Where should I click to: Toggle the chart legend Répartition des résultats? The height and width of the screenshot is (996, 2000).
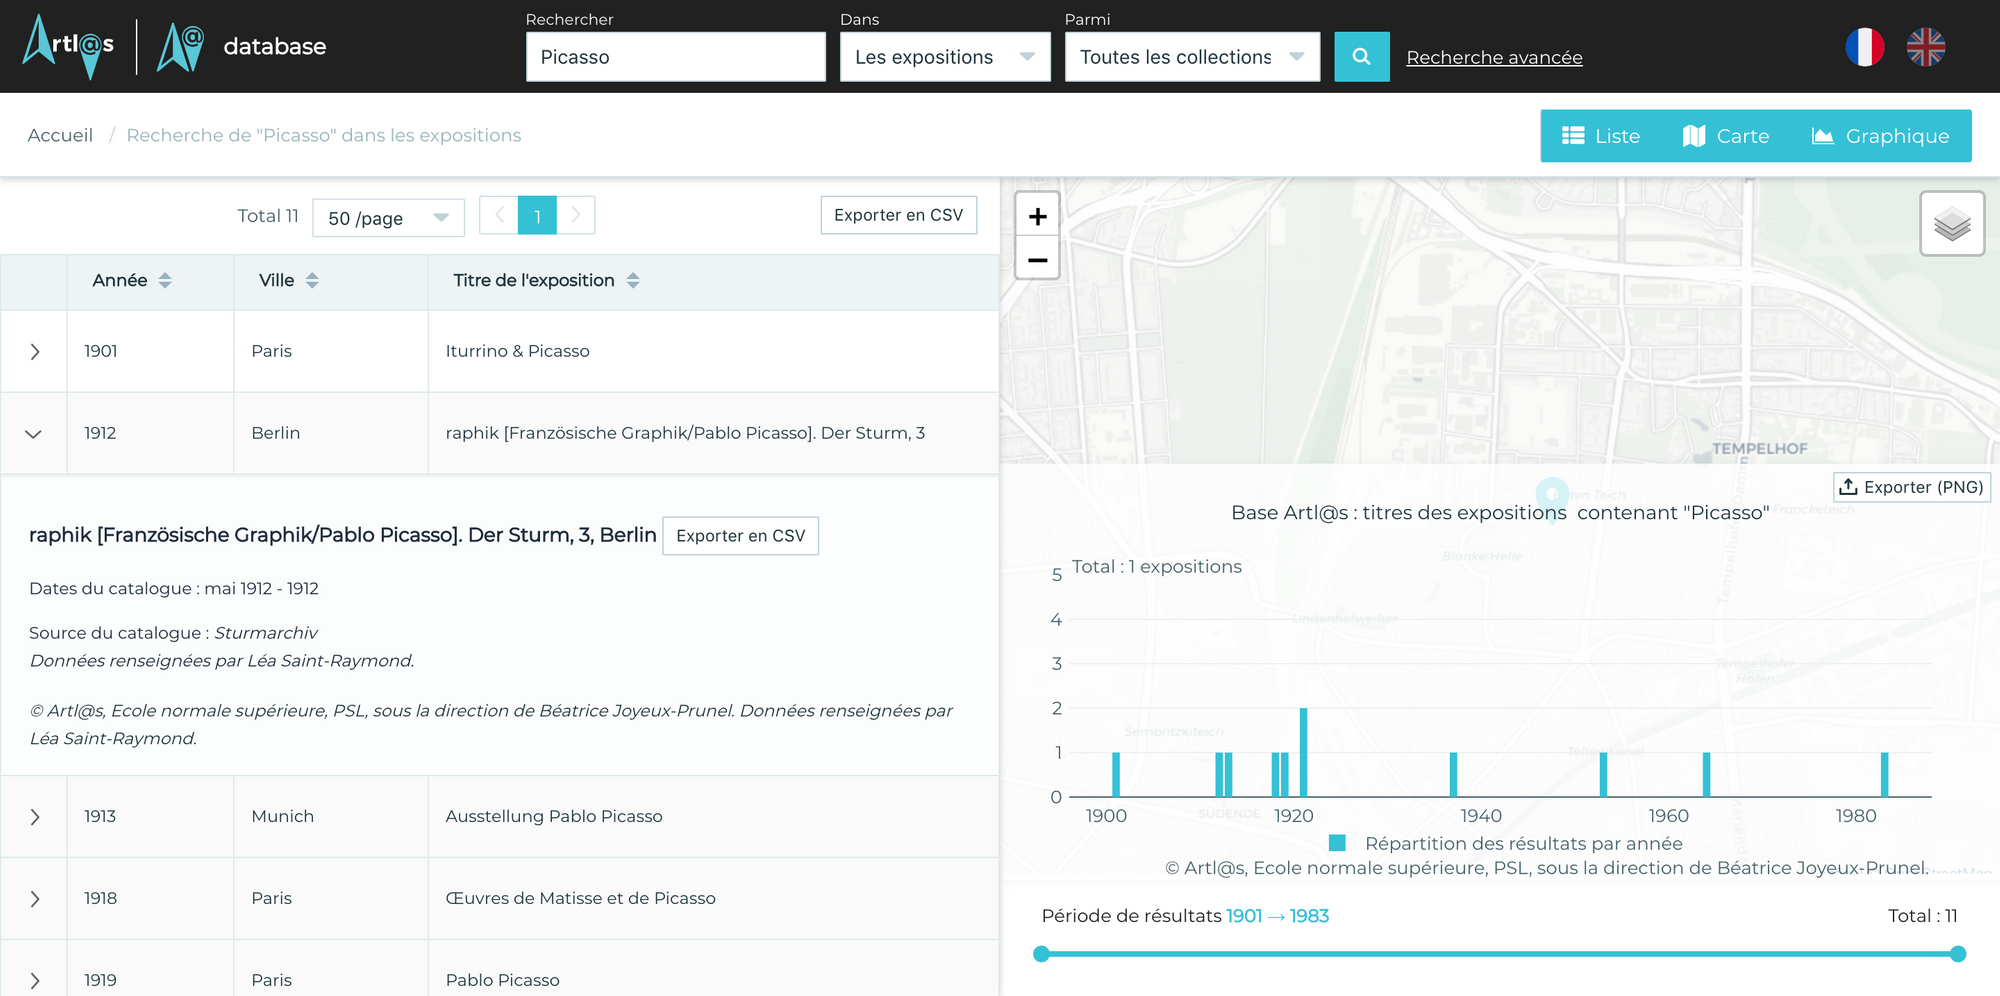click(x=1505, y=843)
